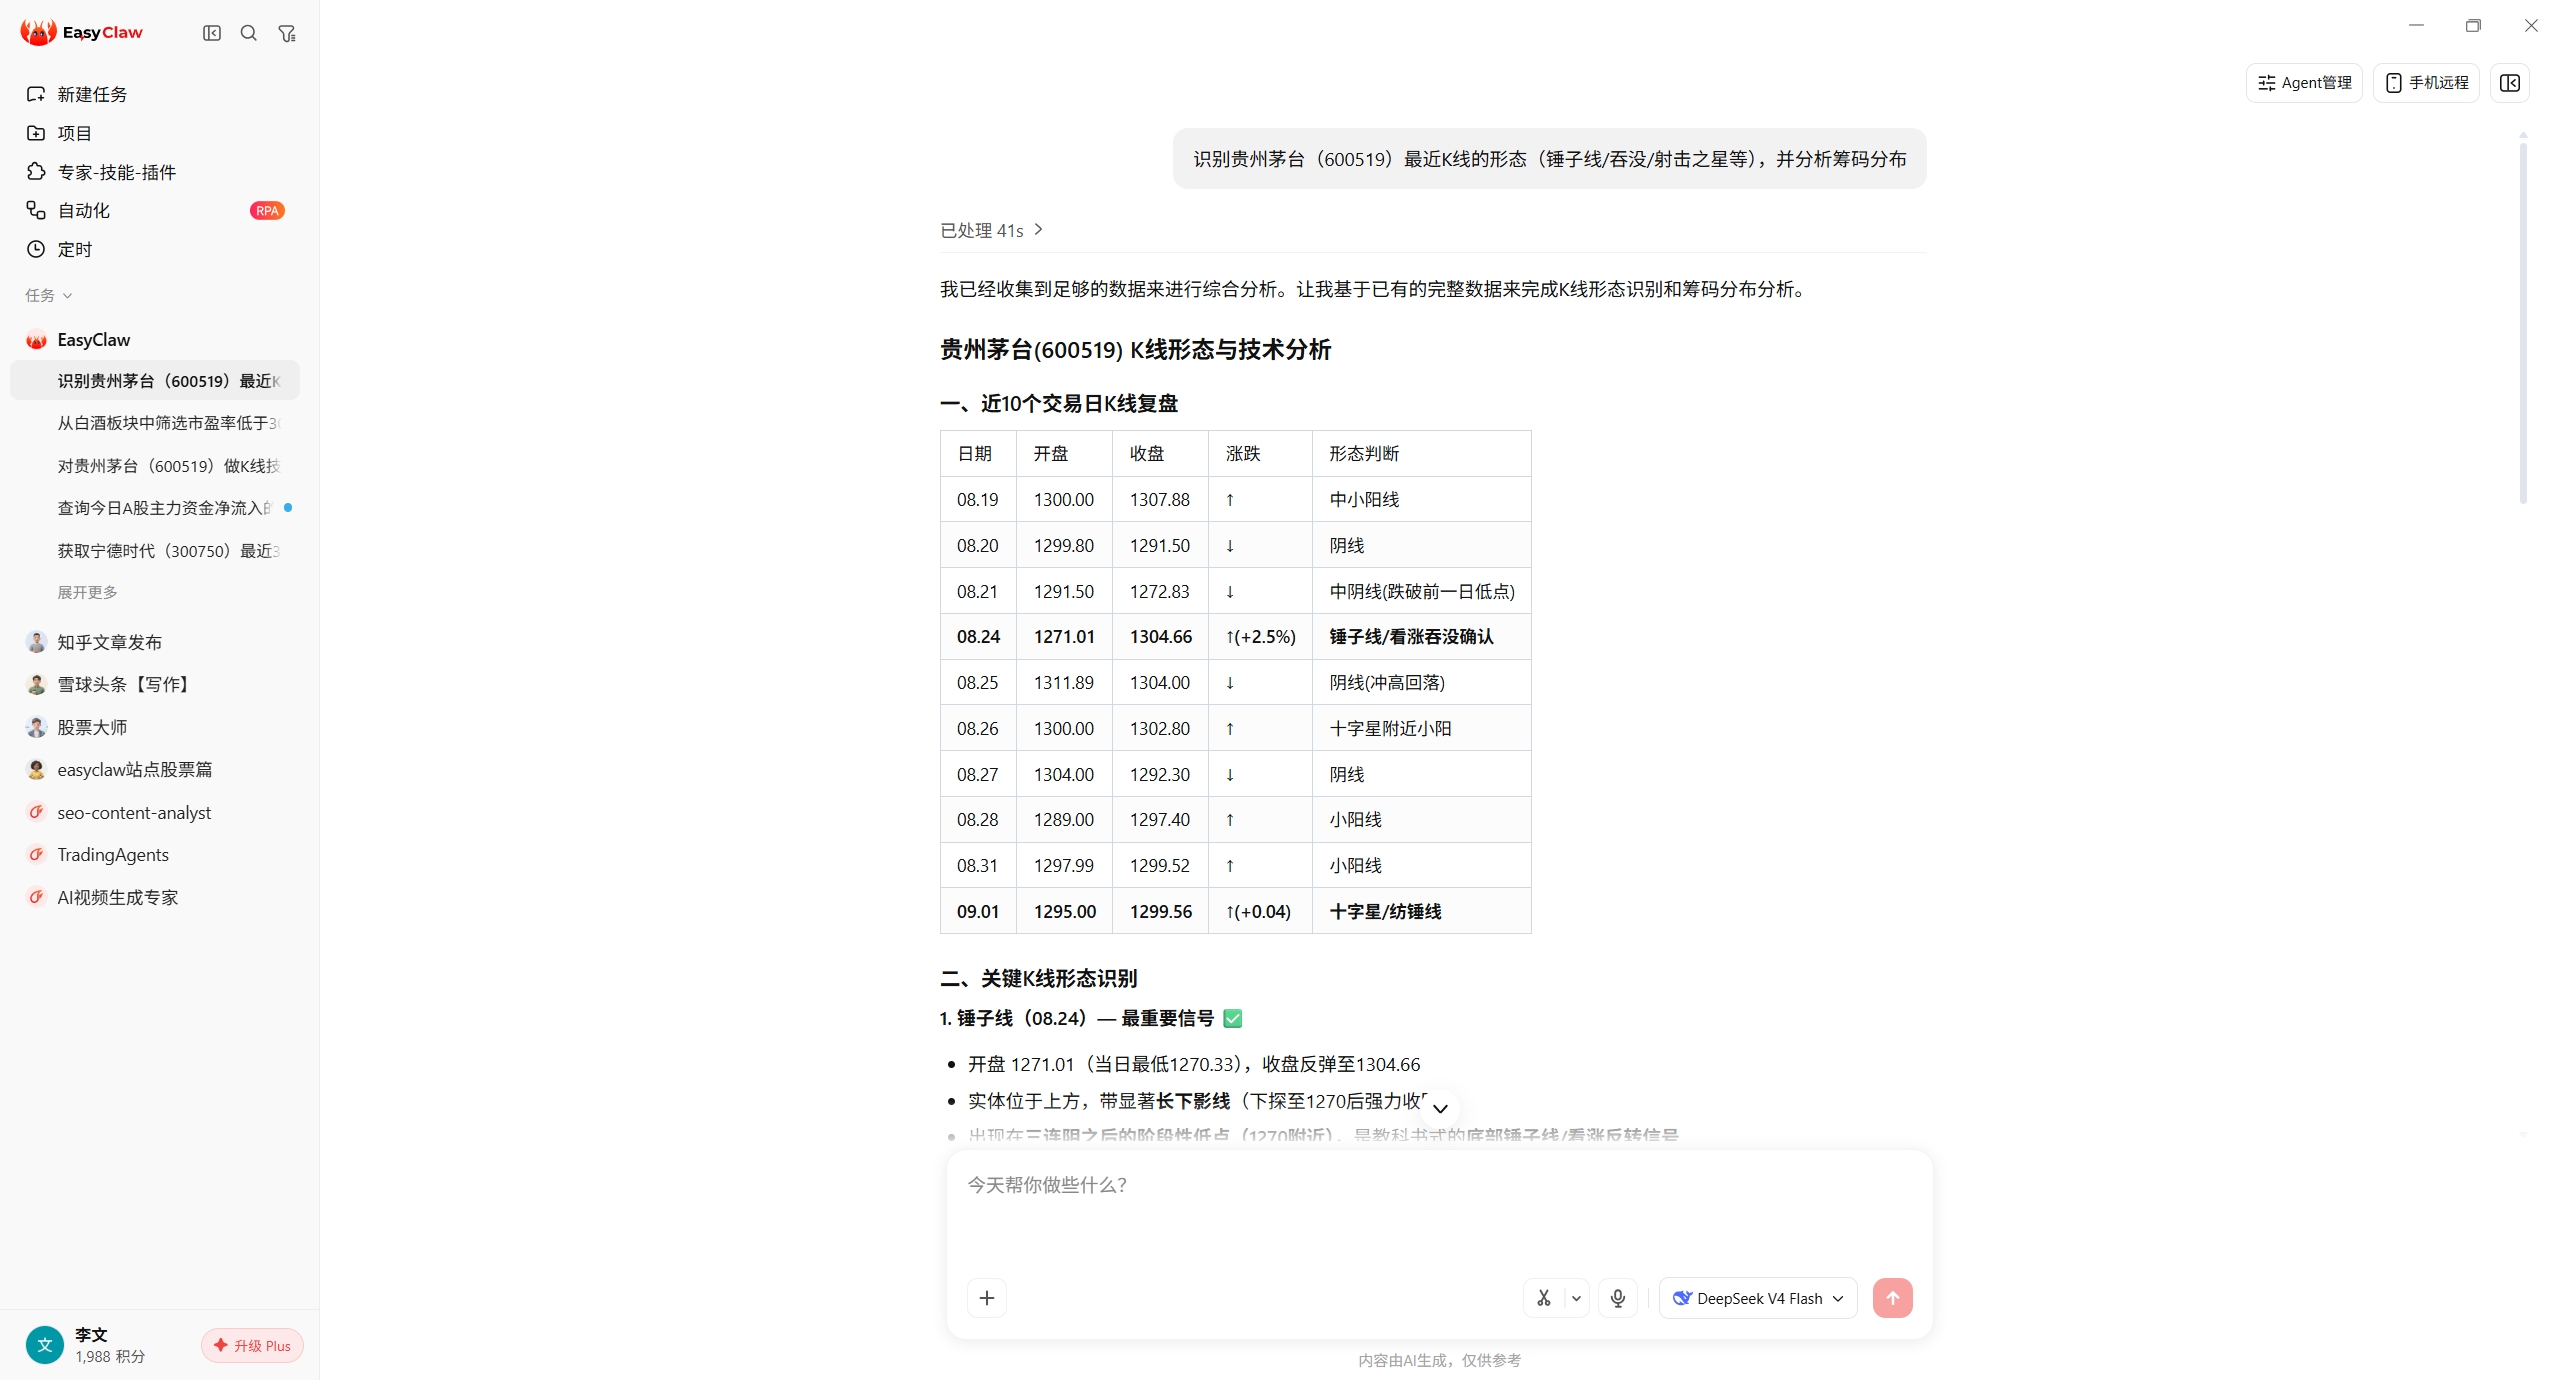This screenshot has height=1380, width=2560.
Task: Open the search icon in sidebar header
Action: tap(249, 33)
